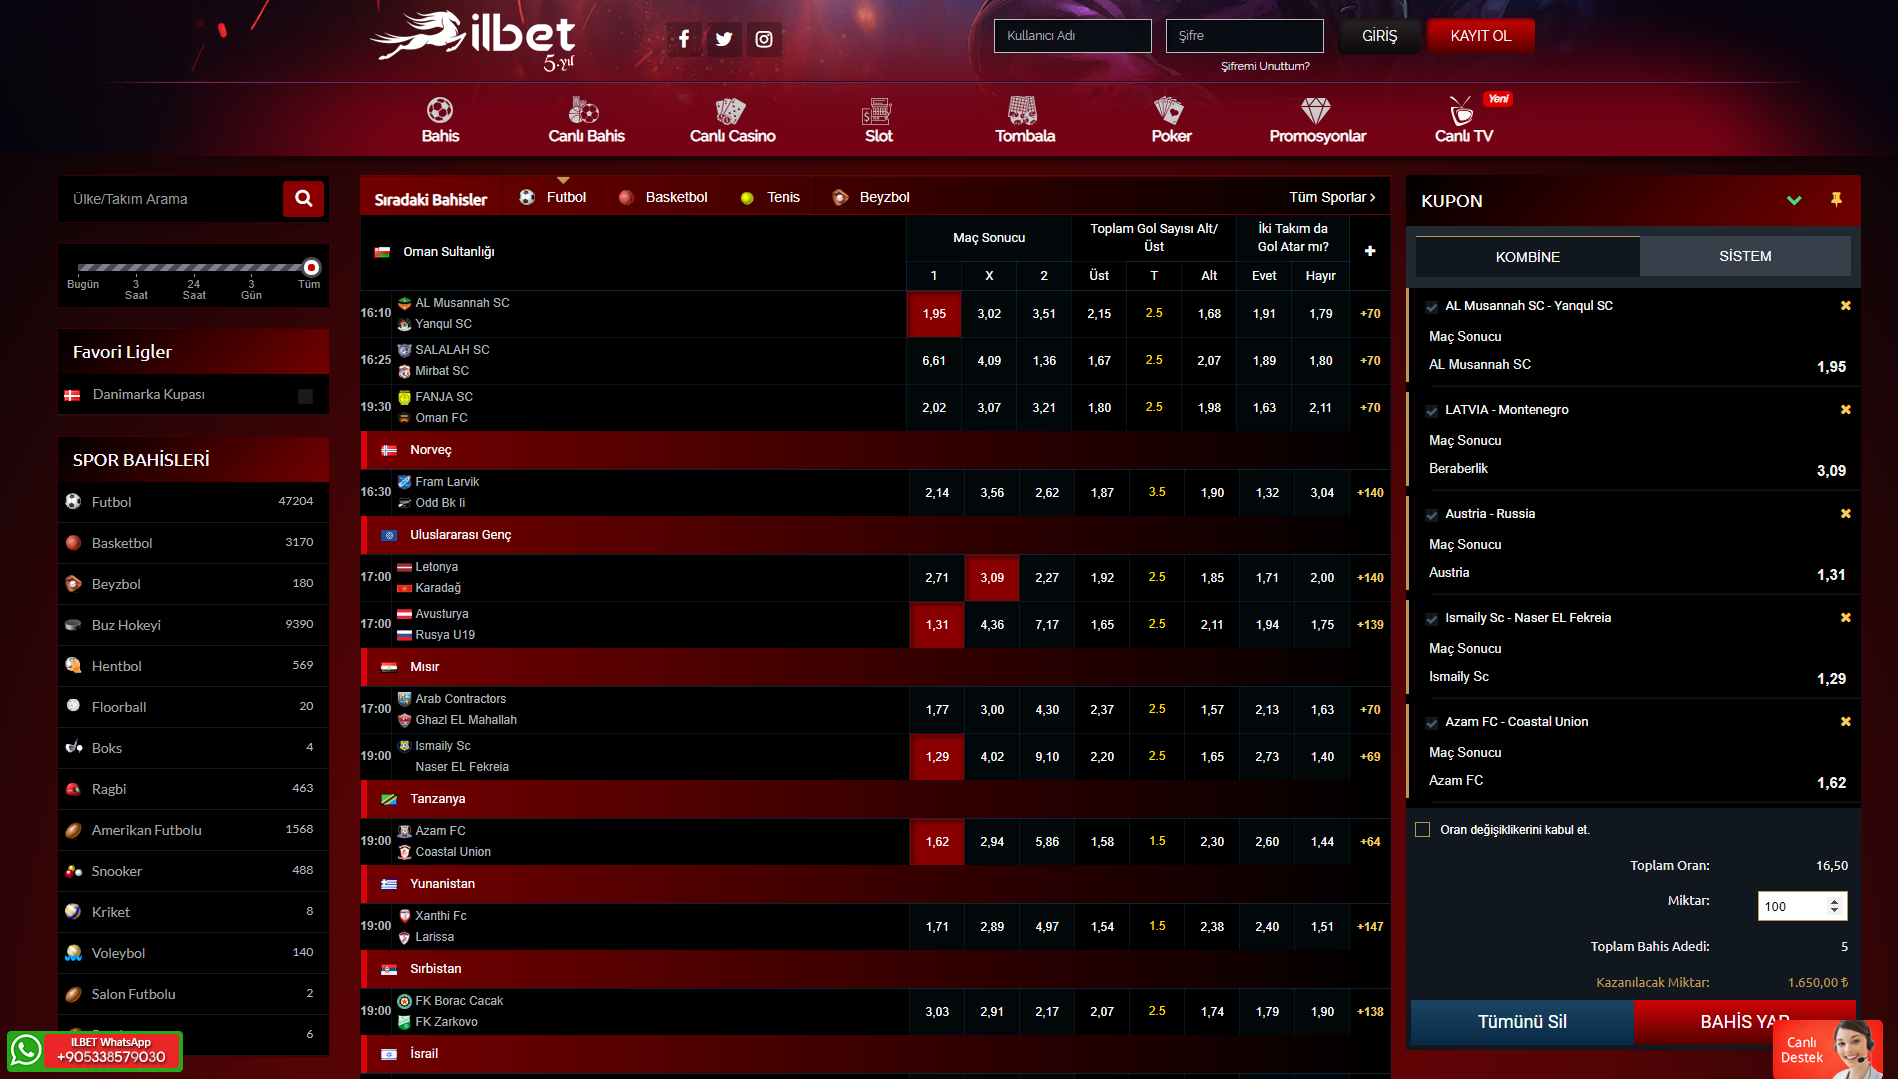Follow 'Şifremi Unuttum?' link
This screenshot has width=1898, height=1079.
(x=1264, y=66)
